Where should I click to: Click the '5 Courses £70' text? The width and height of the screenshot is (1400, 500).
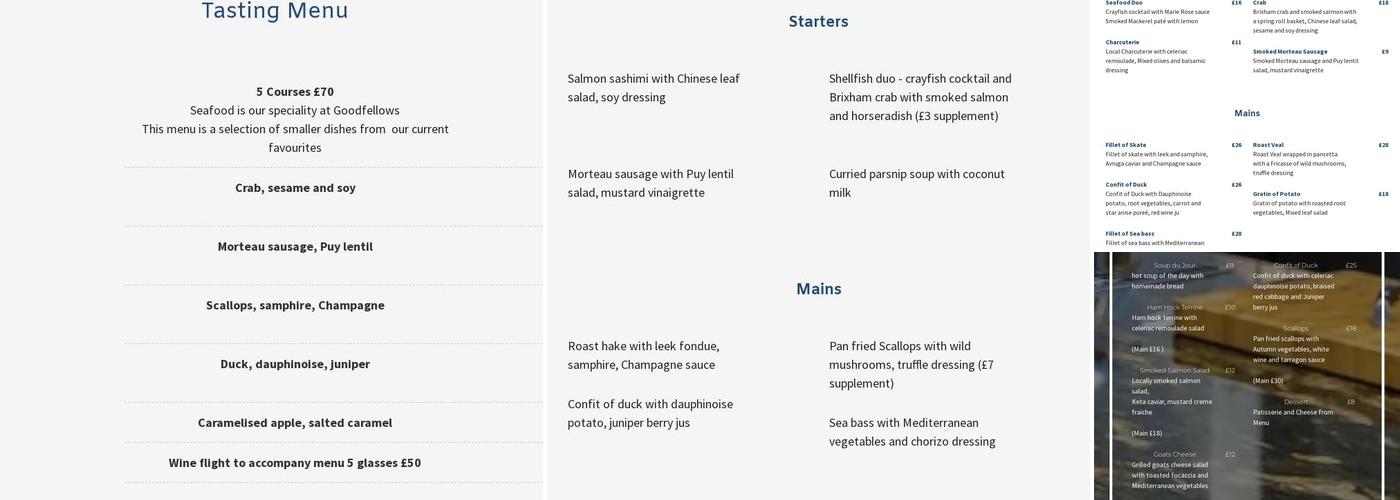click(x=295, y=91)
